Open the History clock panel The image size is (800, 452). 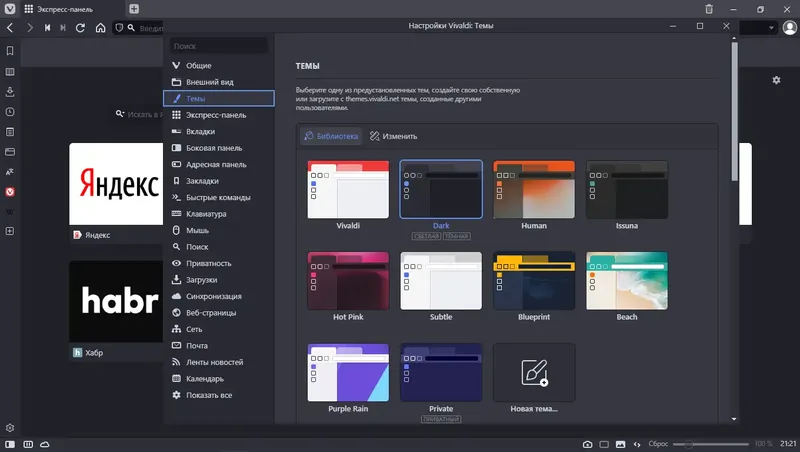pos(10,112)
